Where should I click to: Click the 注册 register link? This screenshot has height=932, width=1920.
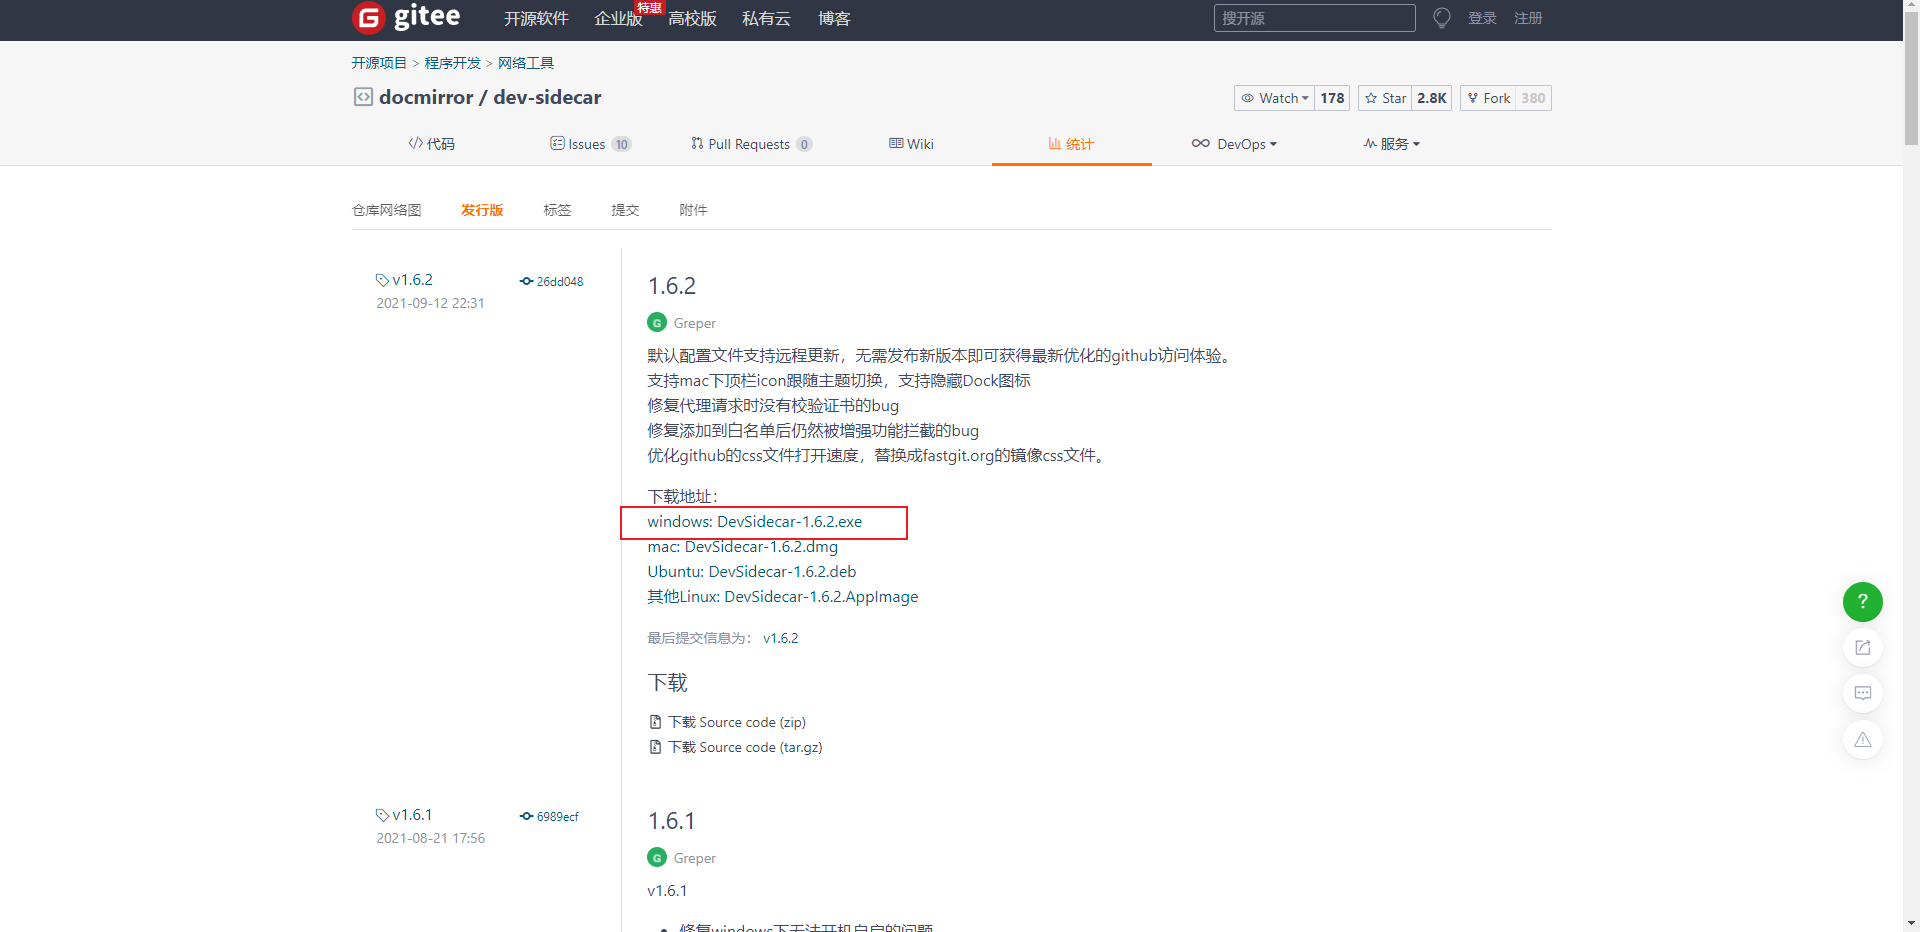click(x=1528, y=18)
